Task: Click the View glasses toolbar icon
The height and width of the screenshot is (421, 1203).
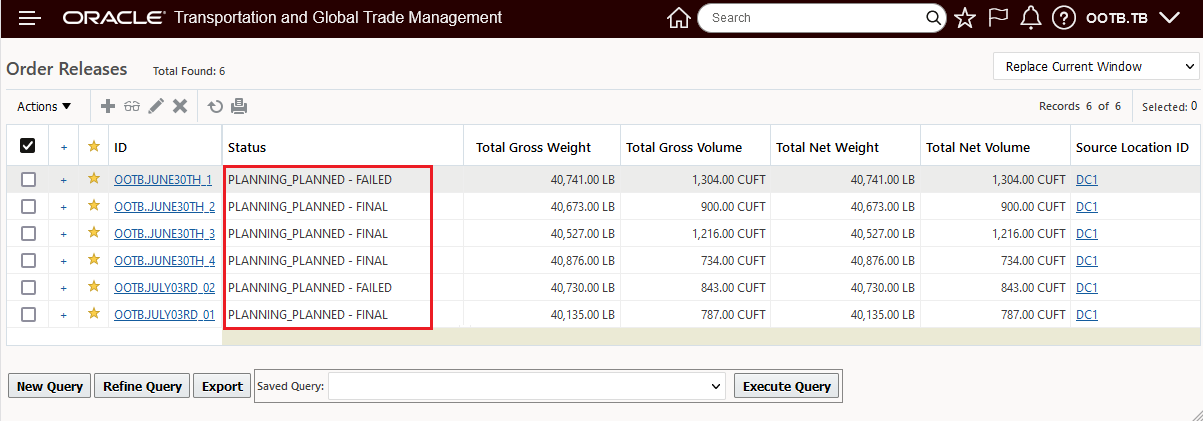Action: coord(133,106)
